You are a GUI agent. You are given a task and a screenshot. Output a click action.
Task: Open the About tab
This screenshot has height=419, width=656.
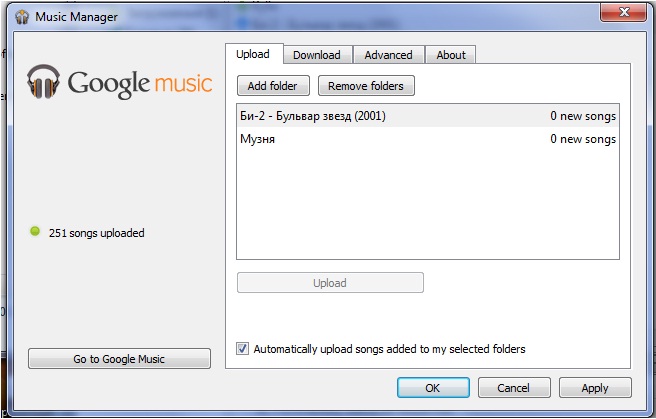[451, 55]
